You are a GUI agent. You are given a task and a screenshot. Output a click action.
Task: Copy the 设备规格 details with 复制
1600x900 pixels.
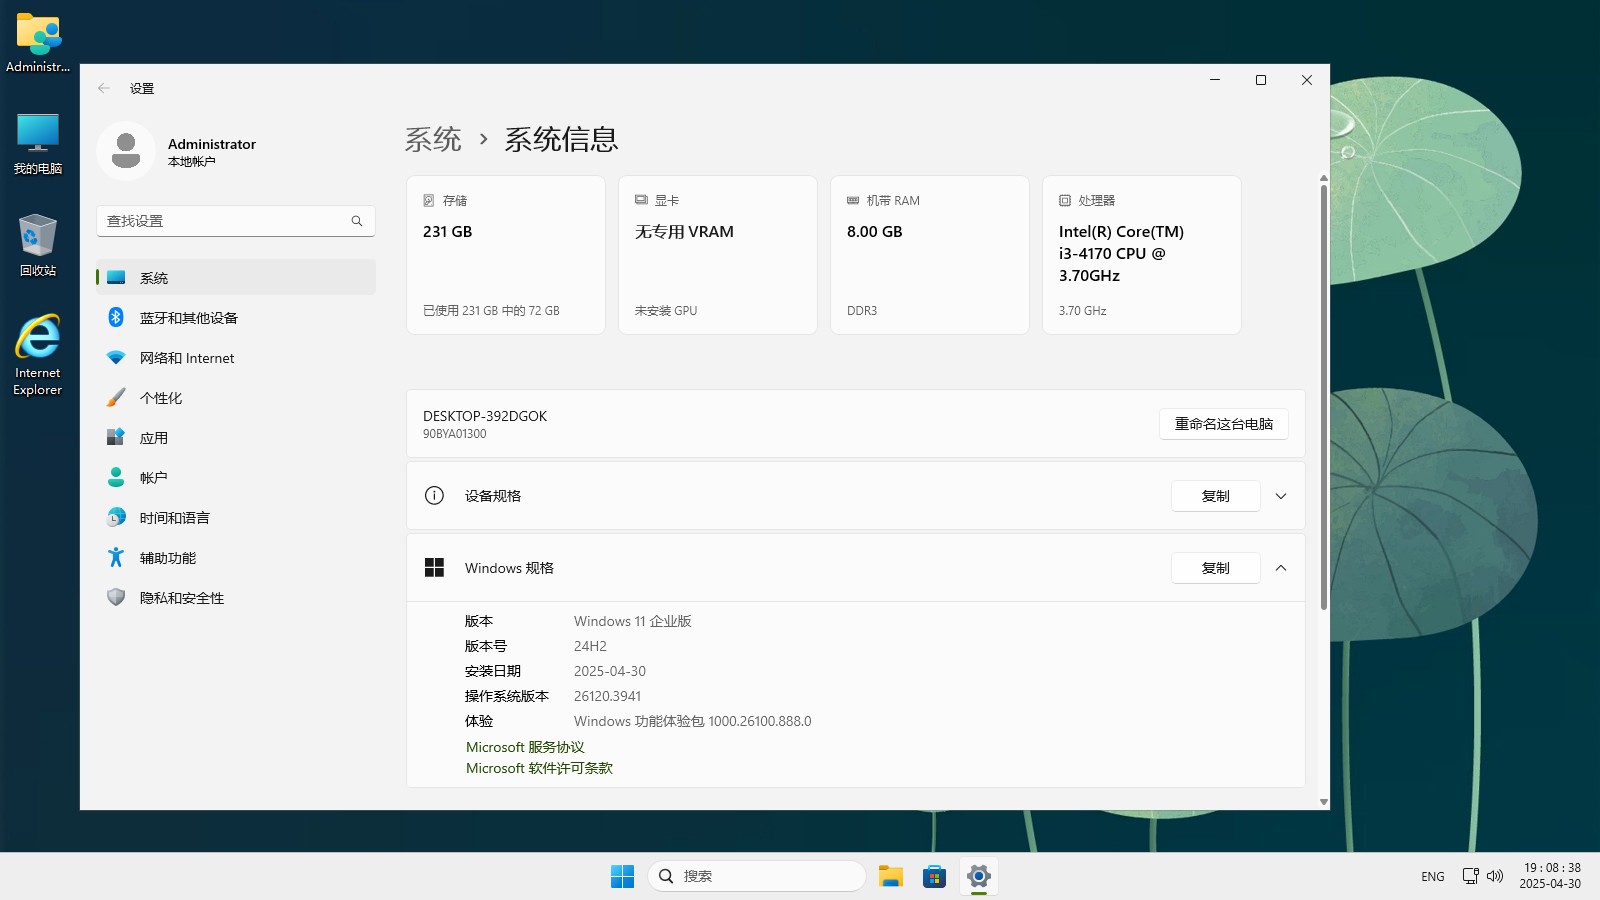click(1216, 496)
